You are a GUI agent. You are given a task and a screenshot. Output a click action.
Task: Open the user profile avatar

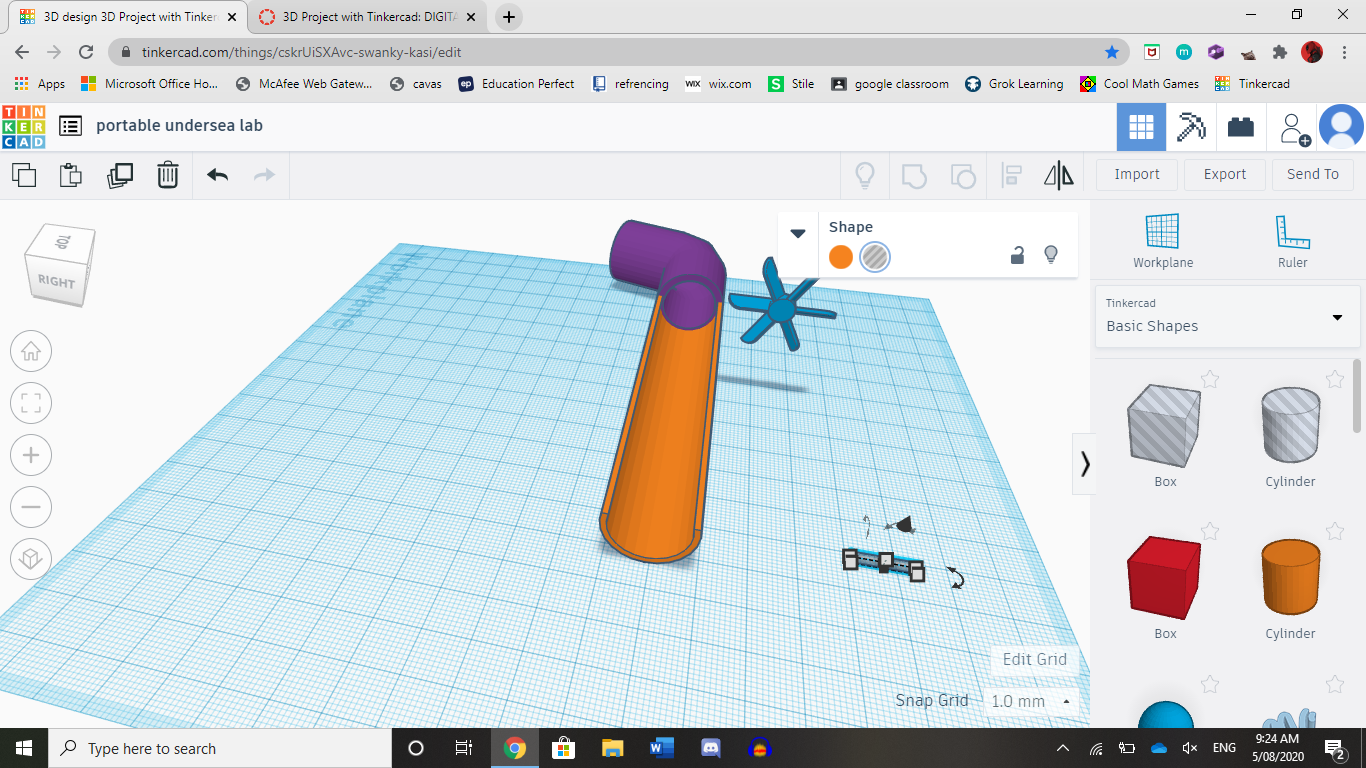(x=1341, y=127)
